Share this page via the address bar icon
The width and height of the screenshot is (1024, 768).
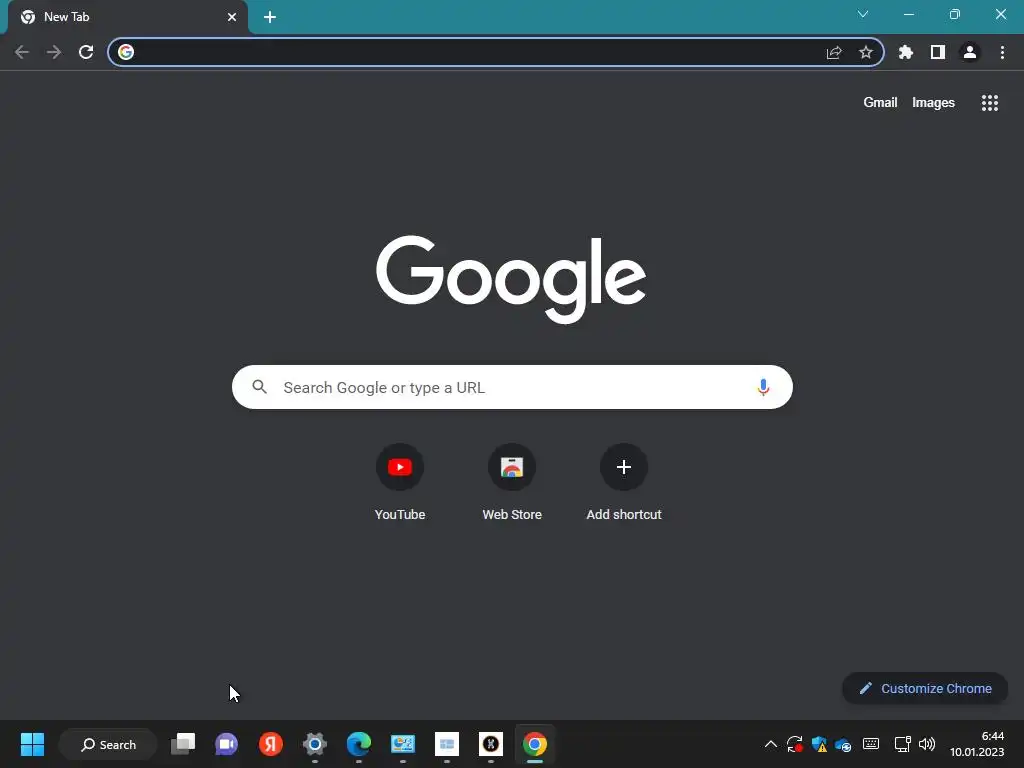[x=834, y=52]
